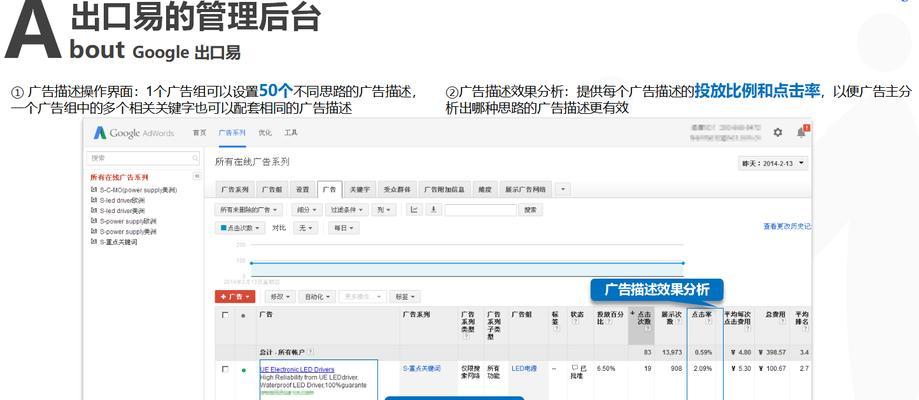
Task: Click the magnifier icon in sidebar search
Action: (195, 158)
